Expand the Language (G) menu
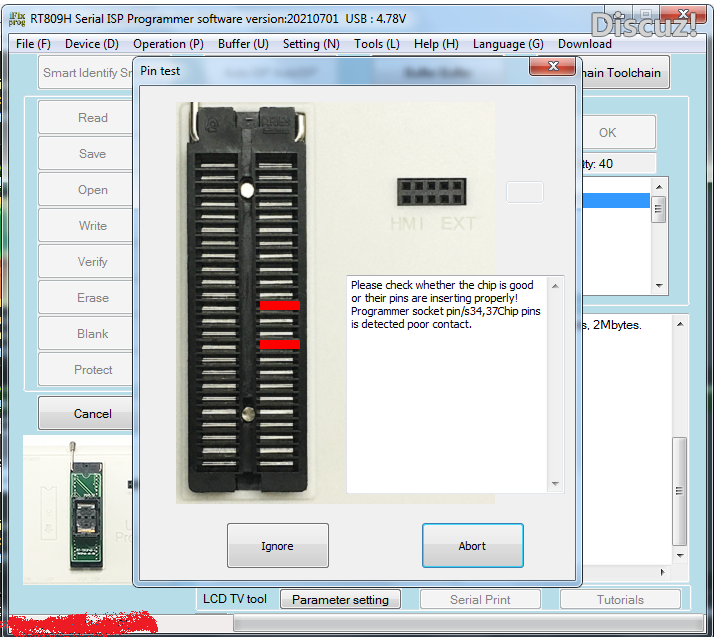The image size is (714, 637). point(508,44)
